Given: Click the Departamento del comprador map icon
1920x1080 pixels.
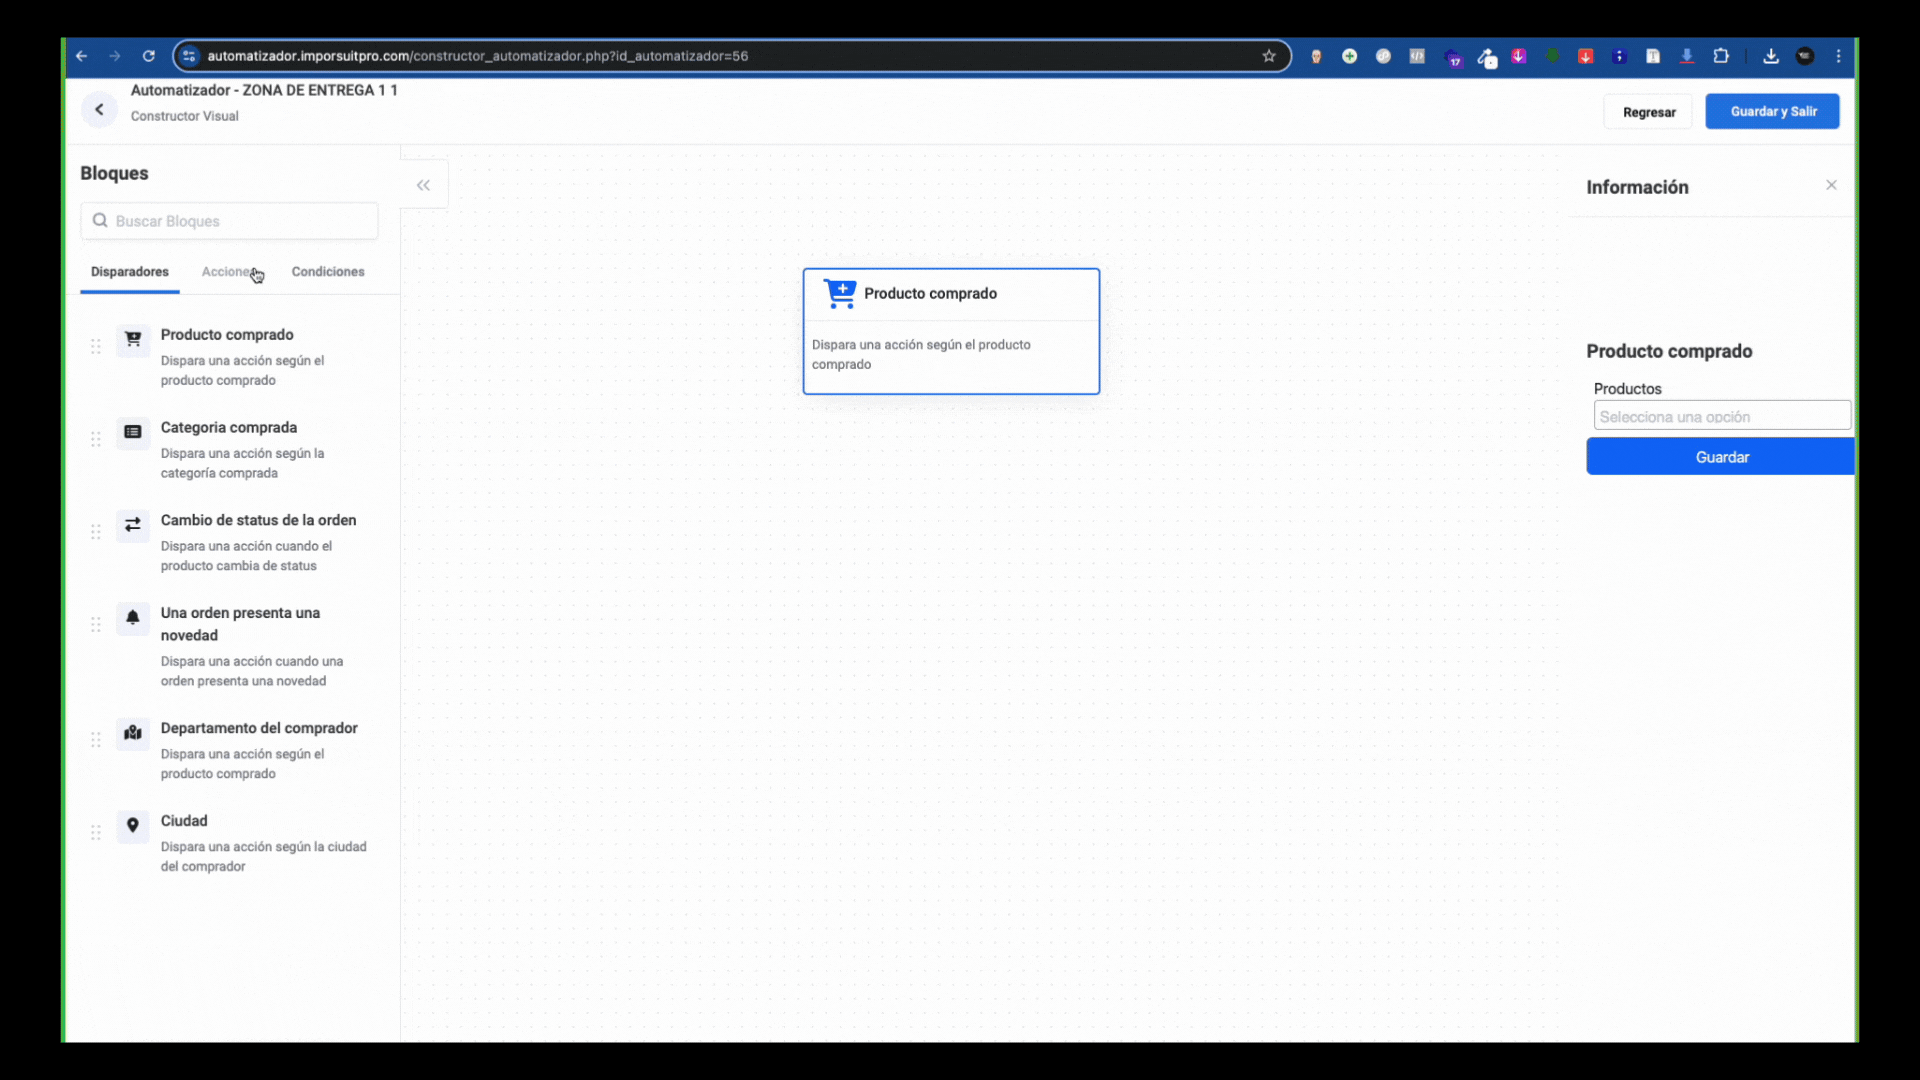Looking at the screenshot, I should coord(132,733).
